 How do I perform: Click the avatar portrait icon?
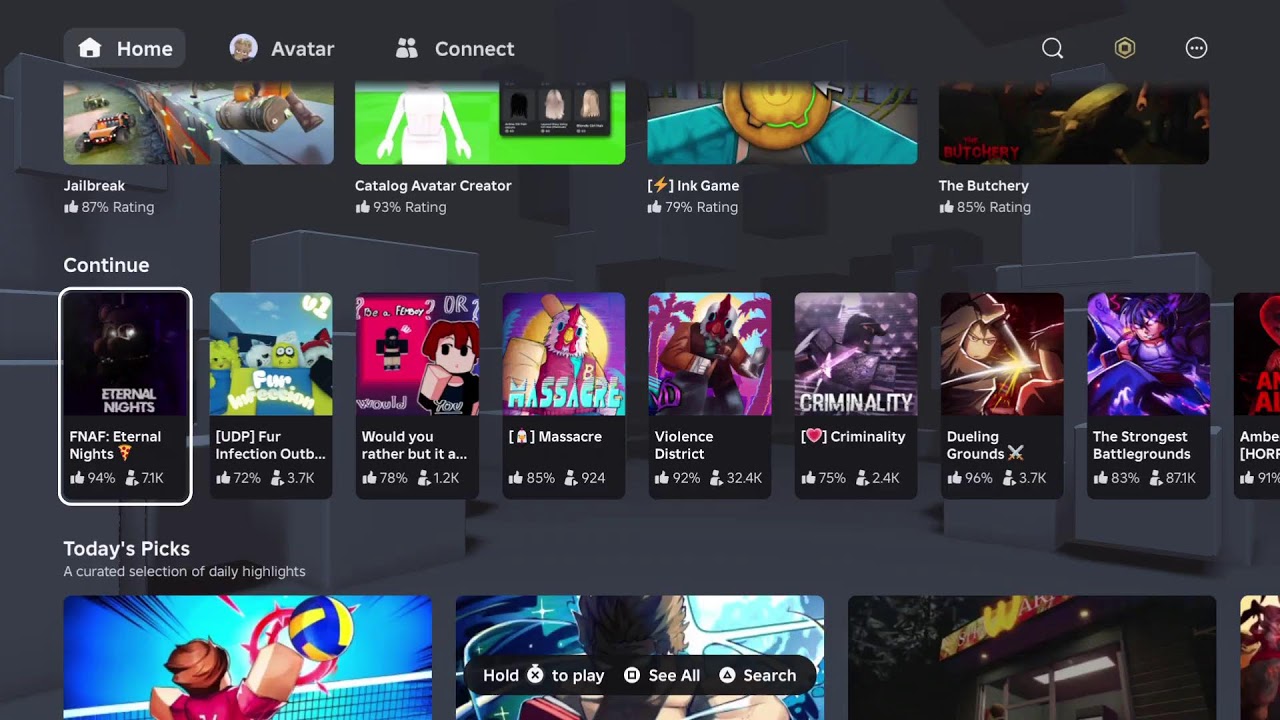tap(243, 48)
